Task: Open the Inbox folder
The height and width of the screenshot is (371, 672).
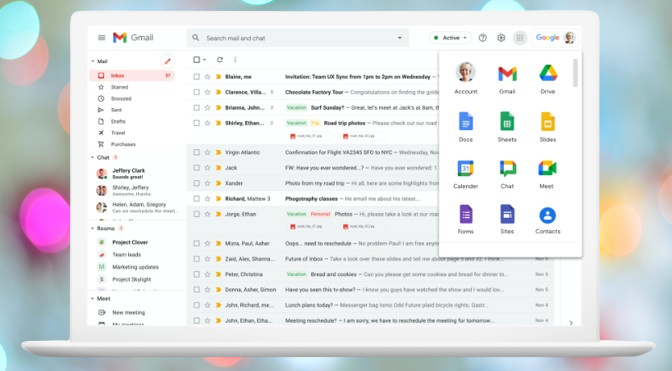Action: point(132,75)
